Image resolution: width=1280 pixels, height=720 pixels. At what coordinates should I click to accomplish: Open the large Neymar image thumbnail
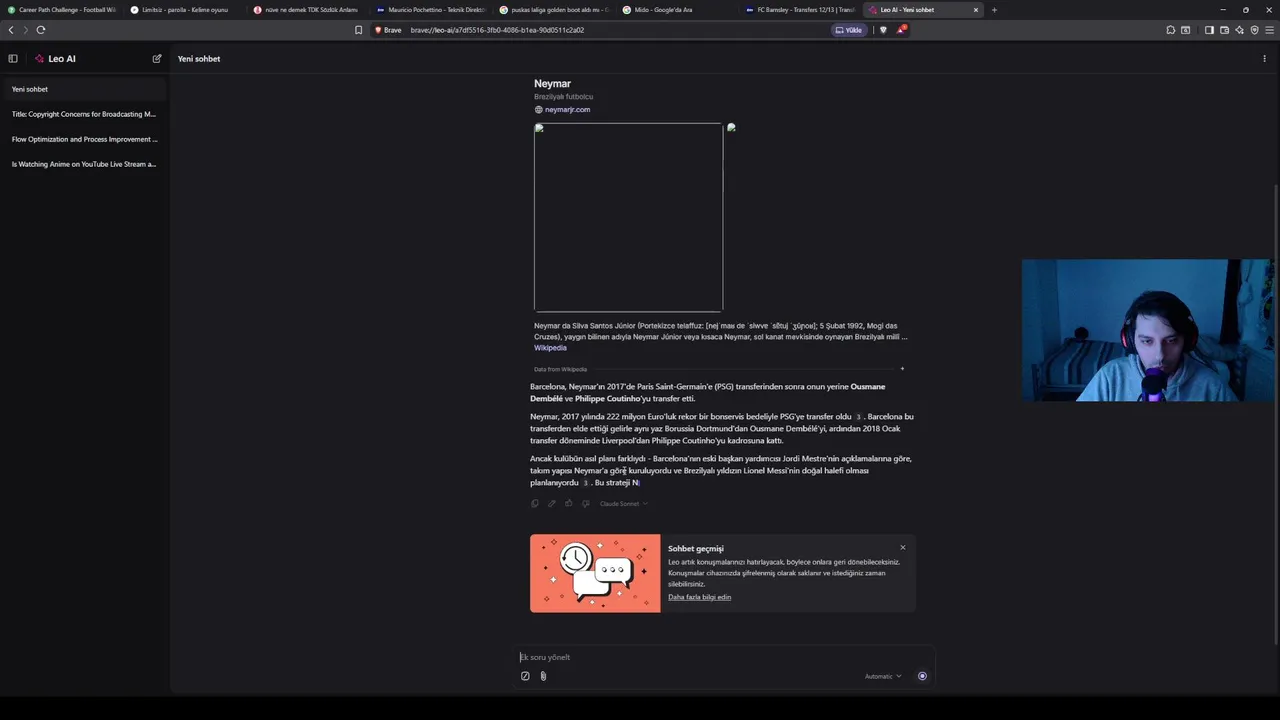pos(628,217)
